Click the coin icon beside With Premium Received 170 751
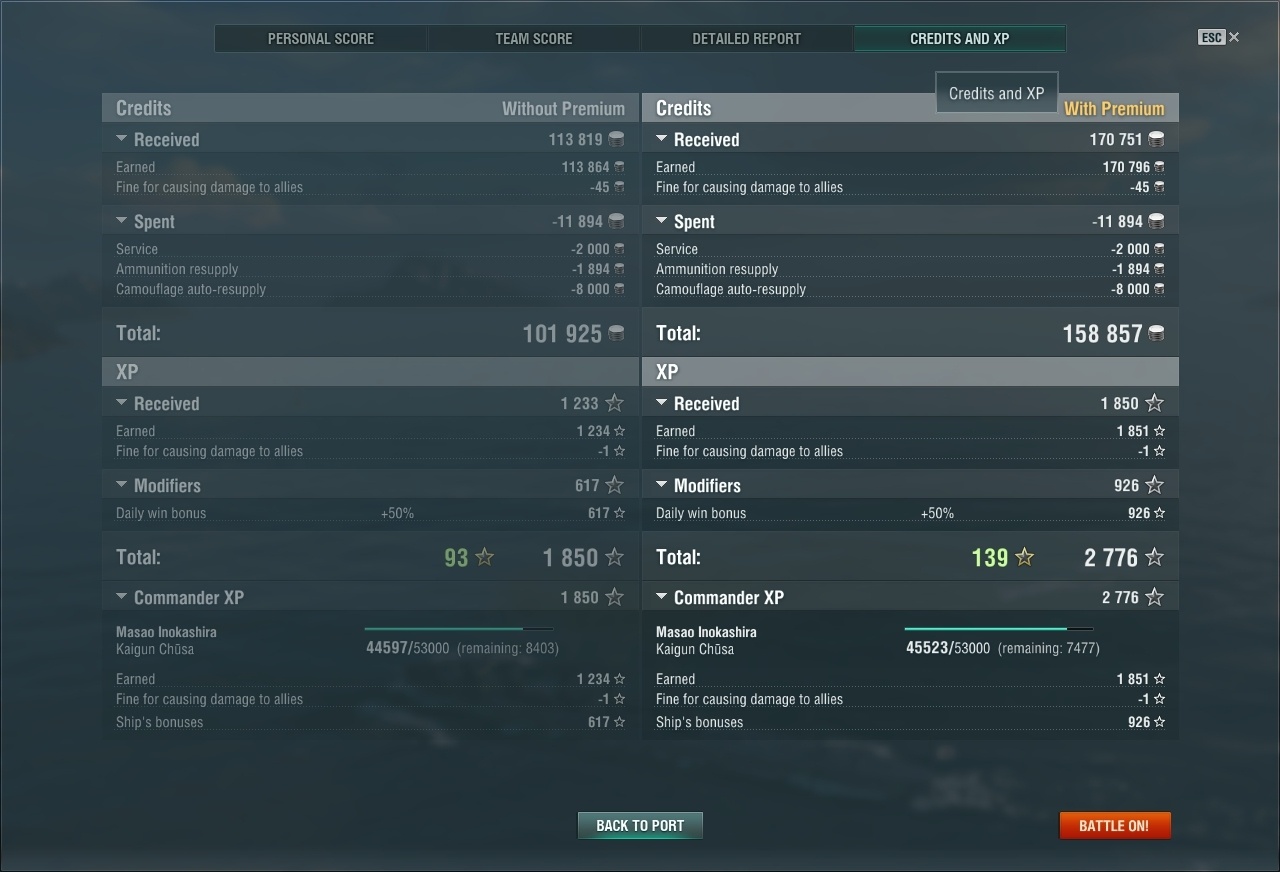The image size is (1280, 872). coord(1156,139)
